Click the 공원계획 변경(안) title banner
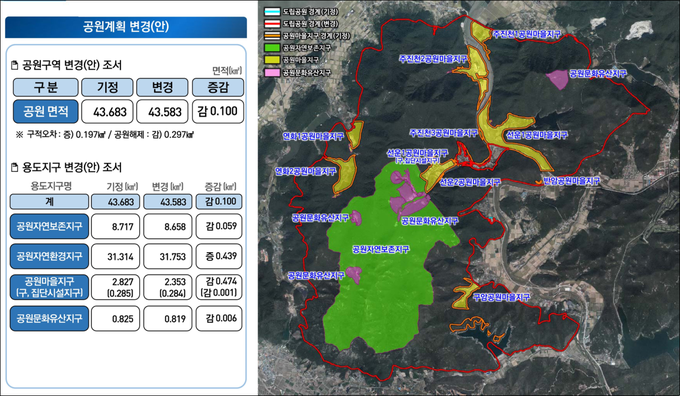 [x=126, y=27]
